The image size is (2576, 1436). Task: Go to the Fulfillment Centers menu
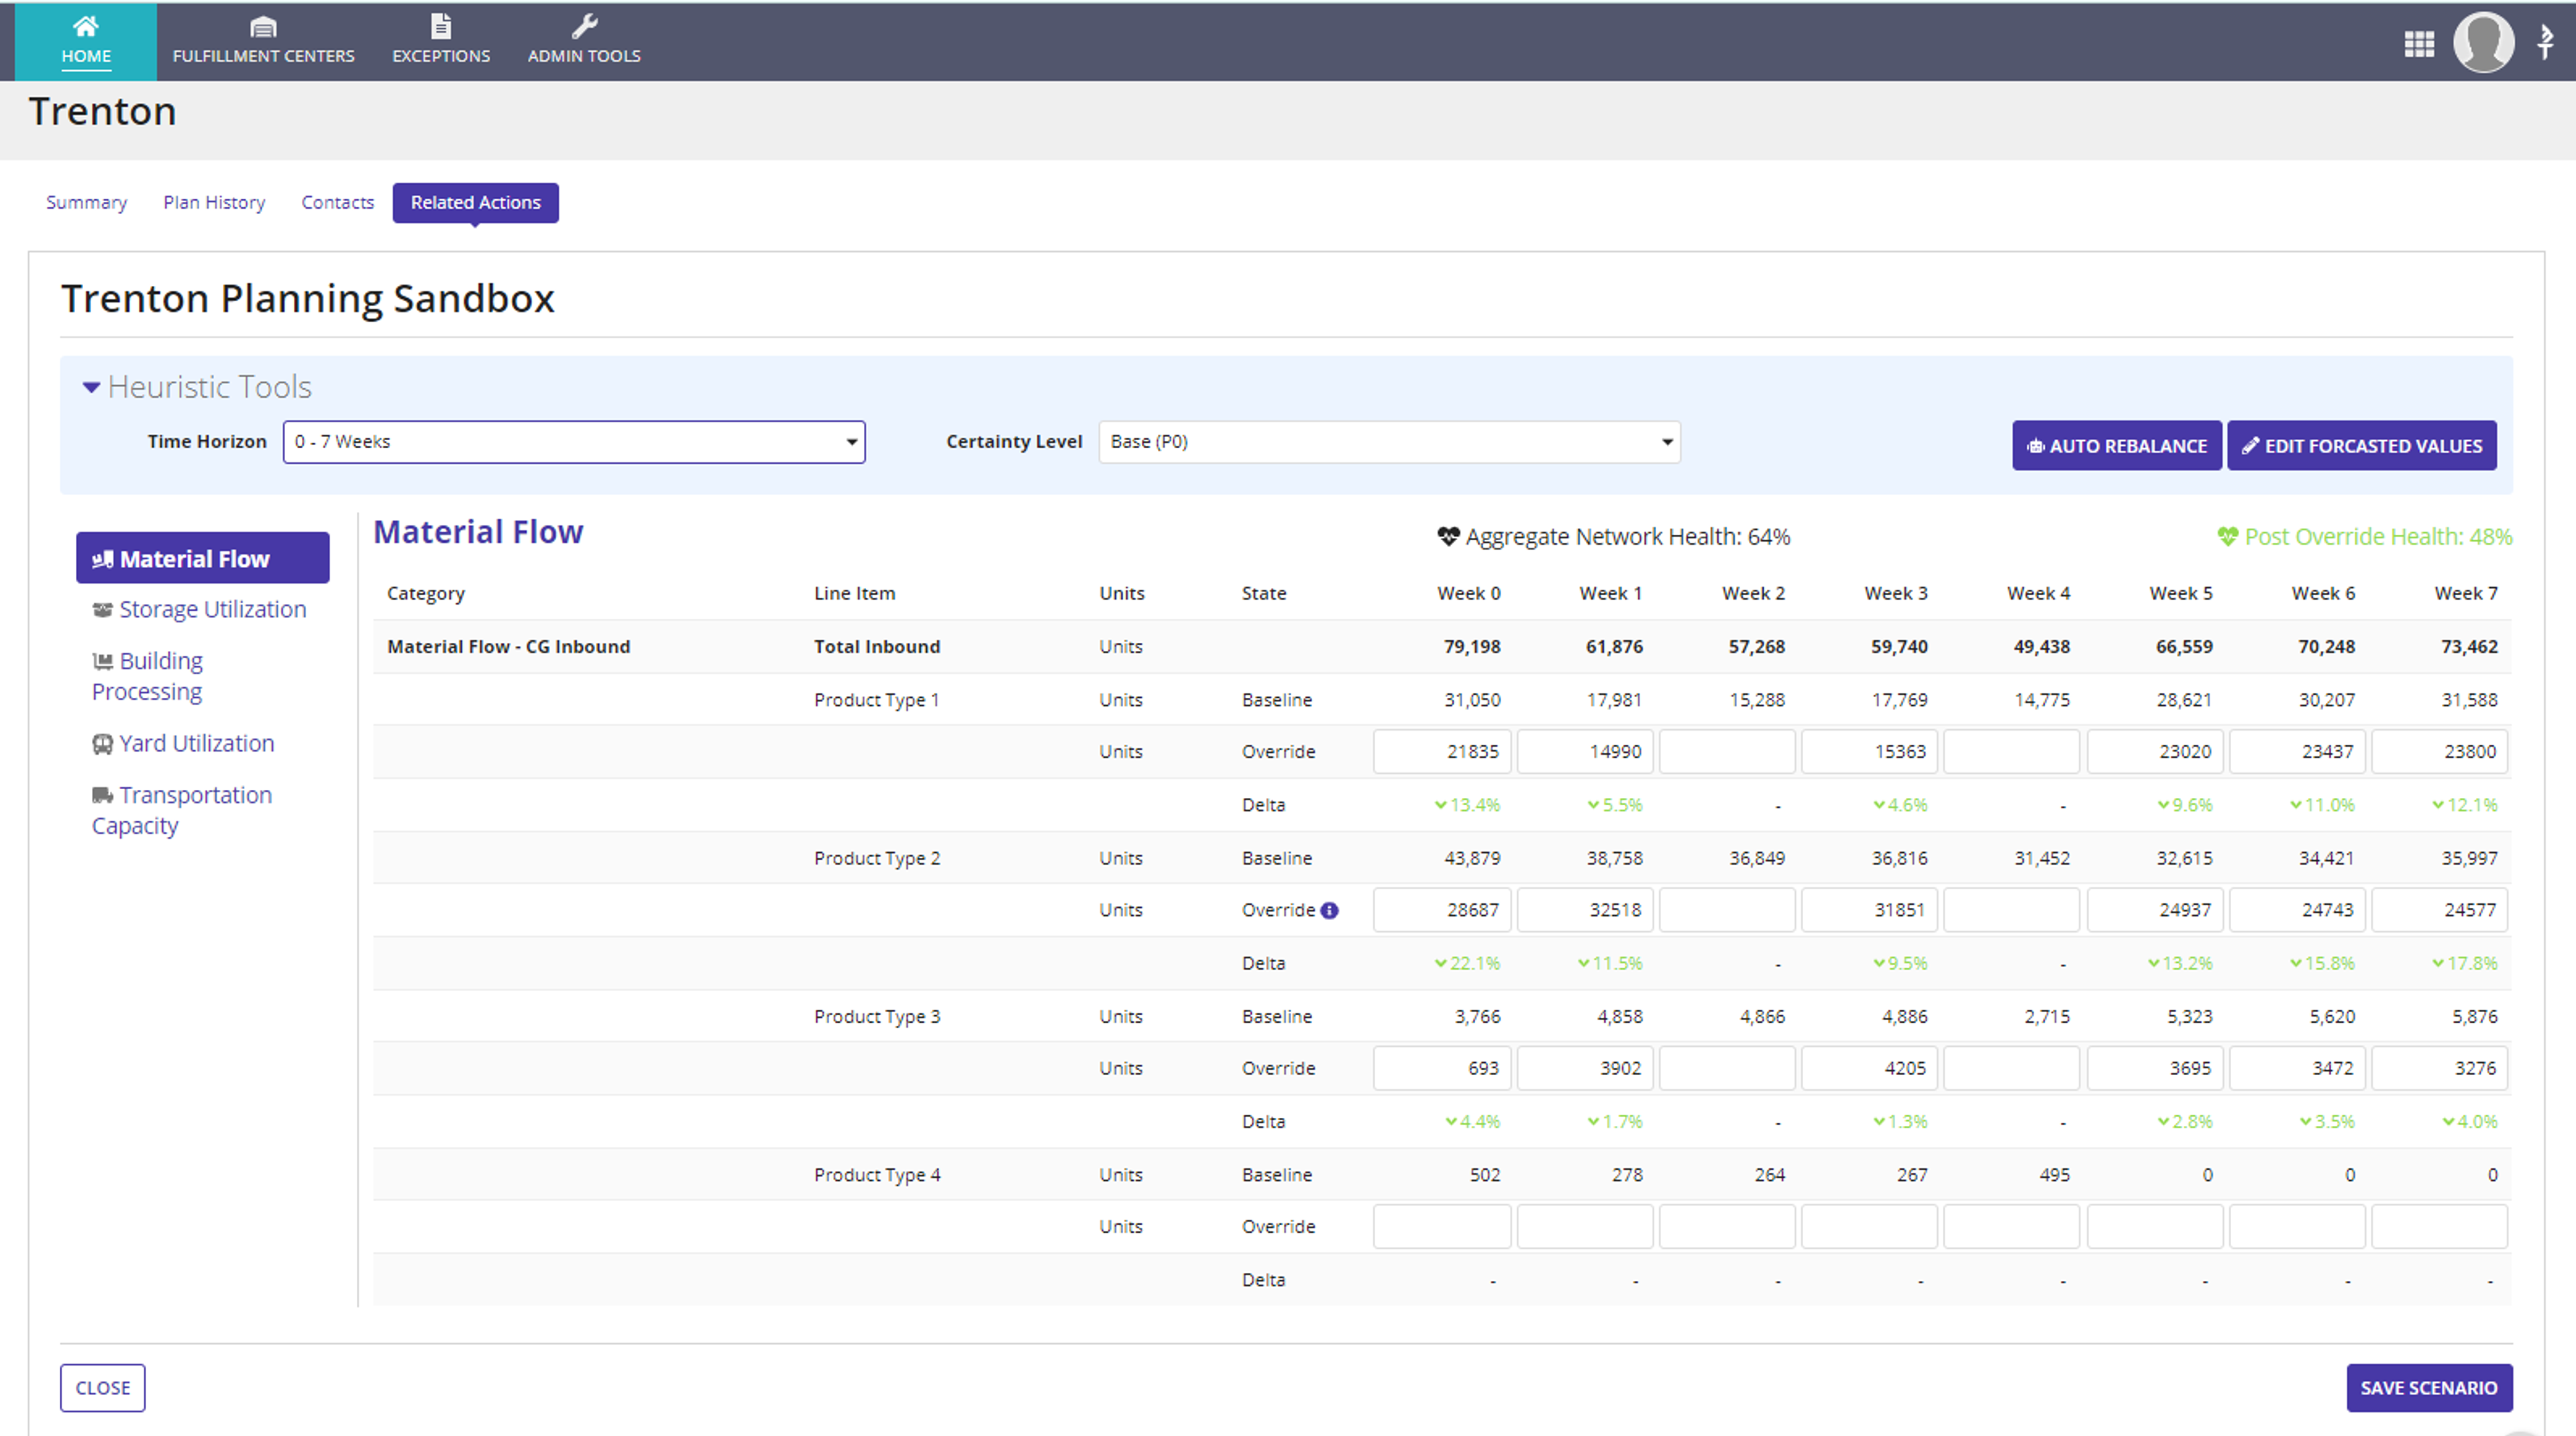pyautogui.click(x=263, y=41)
